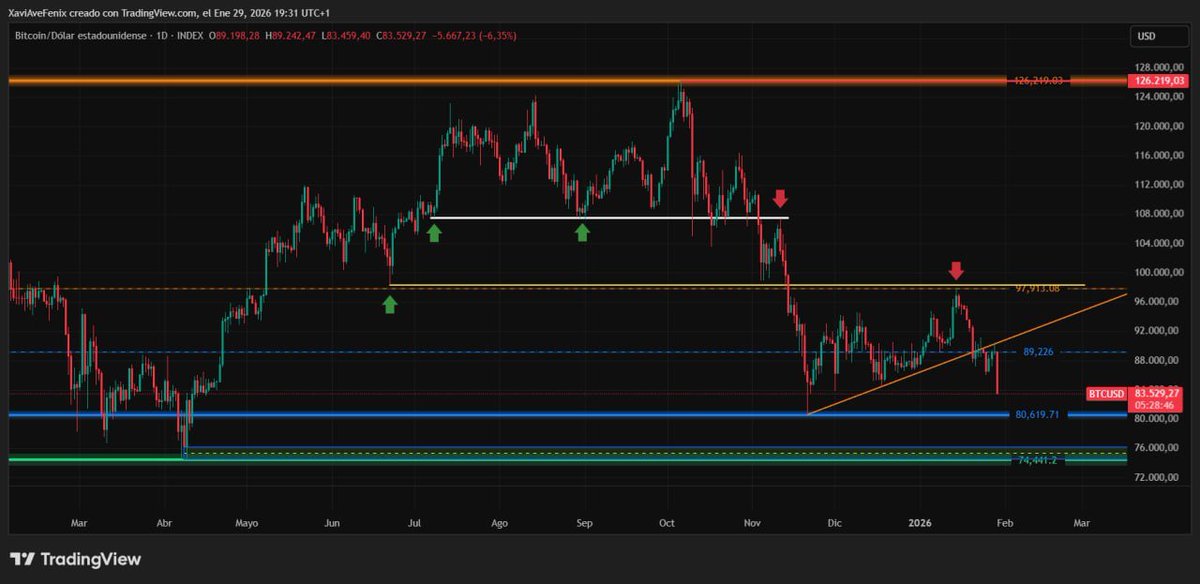Select the 126,219.03 label on orange line
This screenshot has width=1200, height=584.
click(1036, 80)
